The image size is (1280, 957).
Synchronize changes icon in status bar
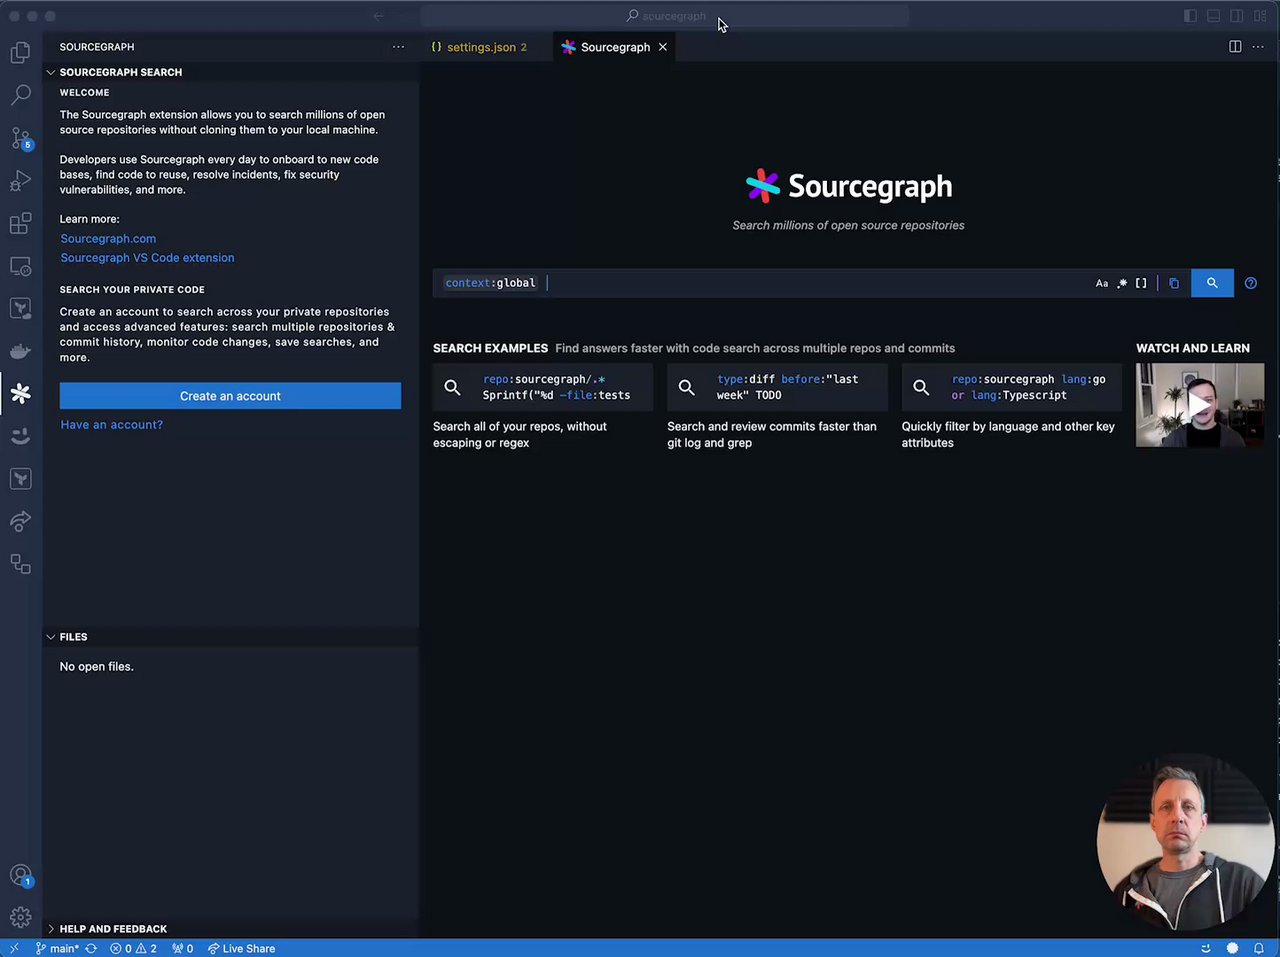tap(91, 948)
